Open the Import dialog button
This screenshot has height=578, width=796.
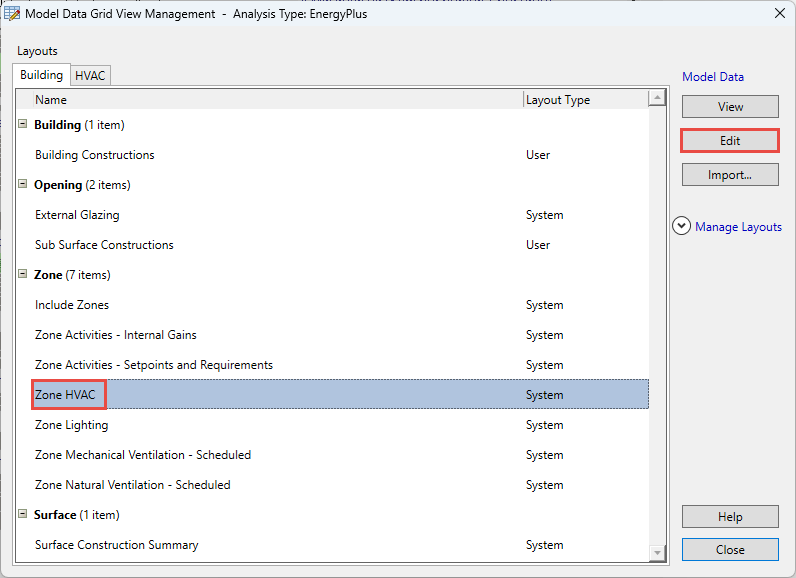pyautogui.click(x=730, y=175)
